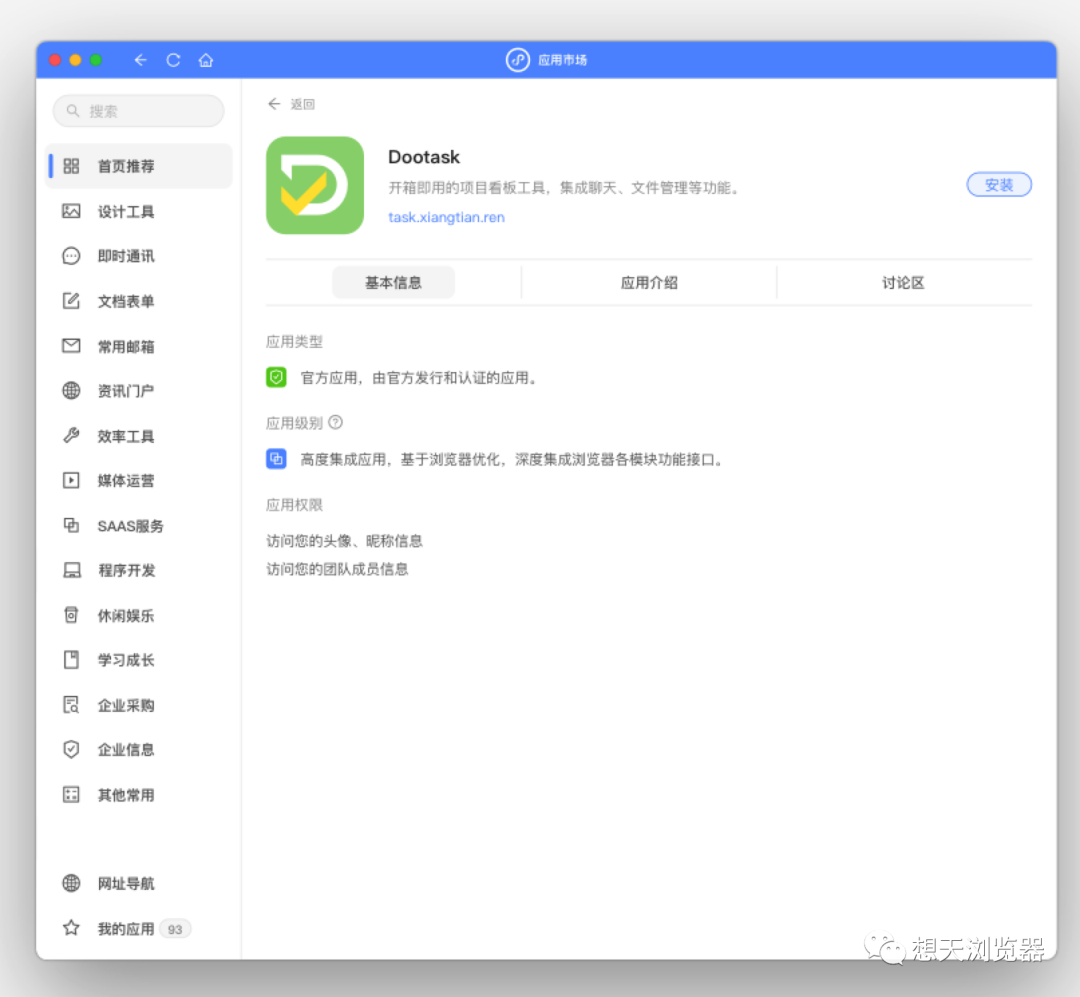
Task: Open task.xiangtian.ren link
Action: click(x=446, y=217)
